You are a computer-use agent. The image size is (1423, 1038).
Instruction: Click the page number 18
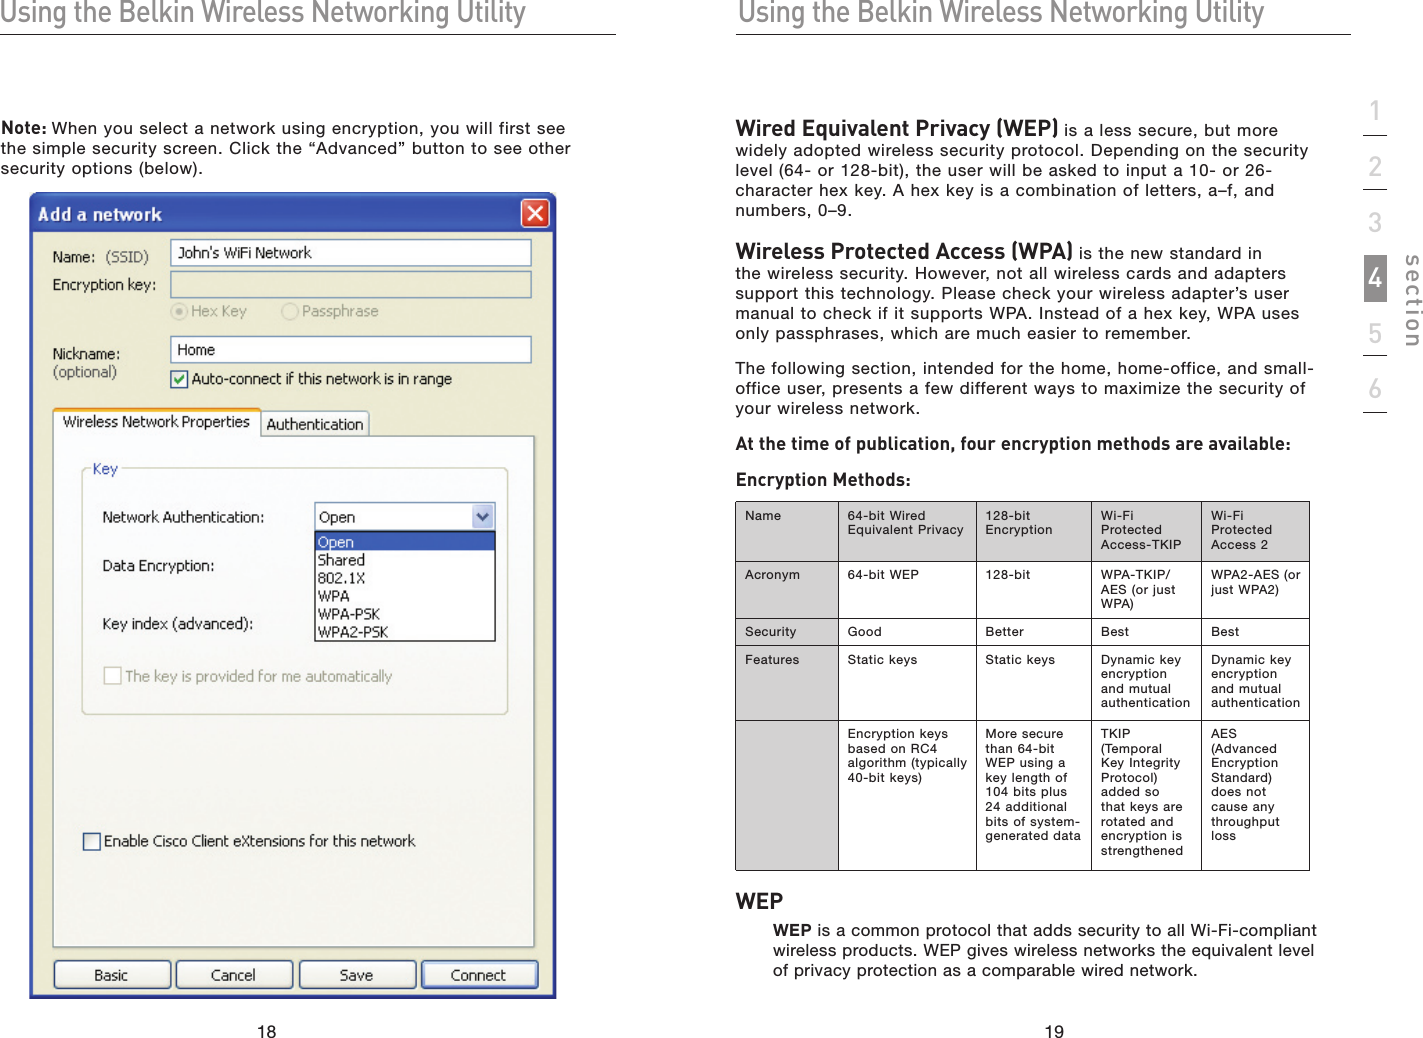click(x=266, y=1031)
